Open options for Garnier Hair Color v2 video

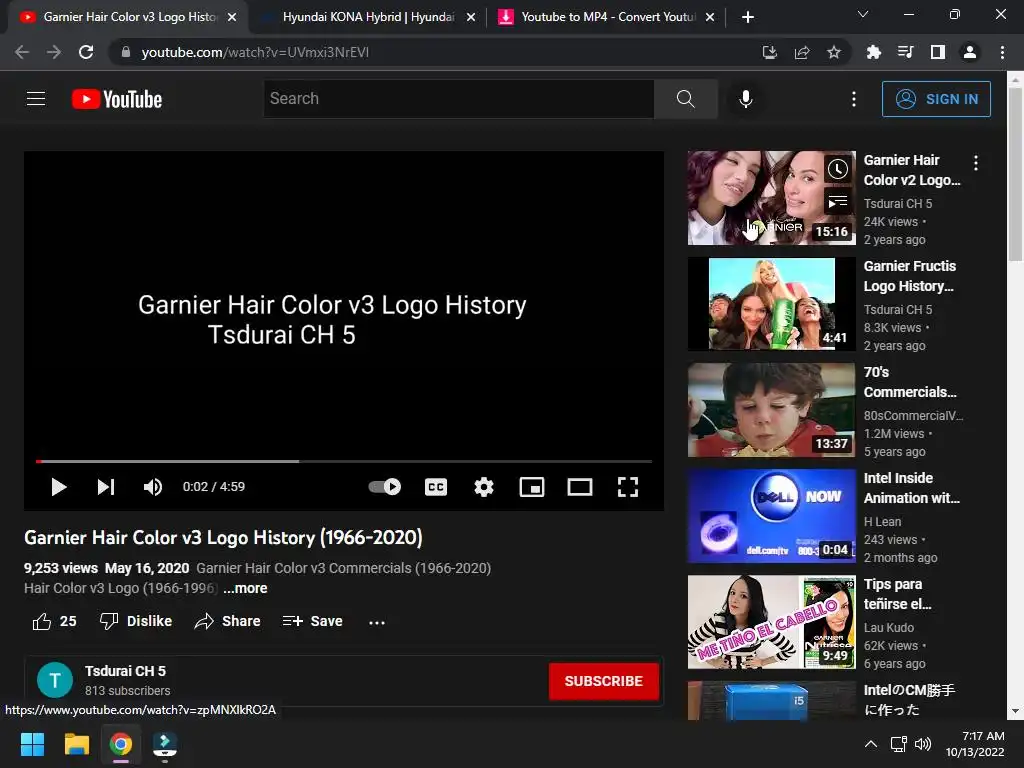pos(976,163)
